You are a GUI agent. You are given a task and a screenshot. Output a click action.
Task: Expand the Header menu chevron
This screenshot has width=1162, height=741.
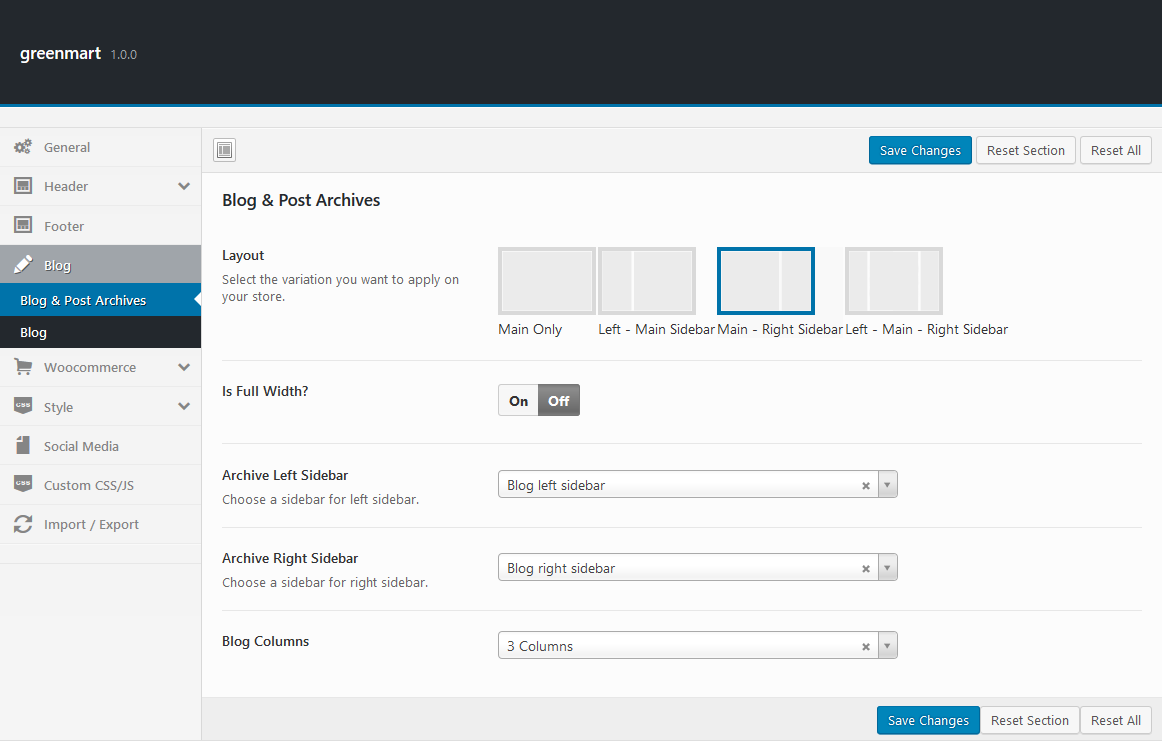[x=184, y=186]
